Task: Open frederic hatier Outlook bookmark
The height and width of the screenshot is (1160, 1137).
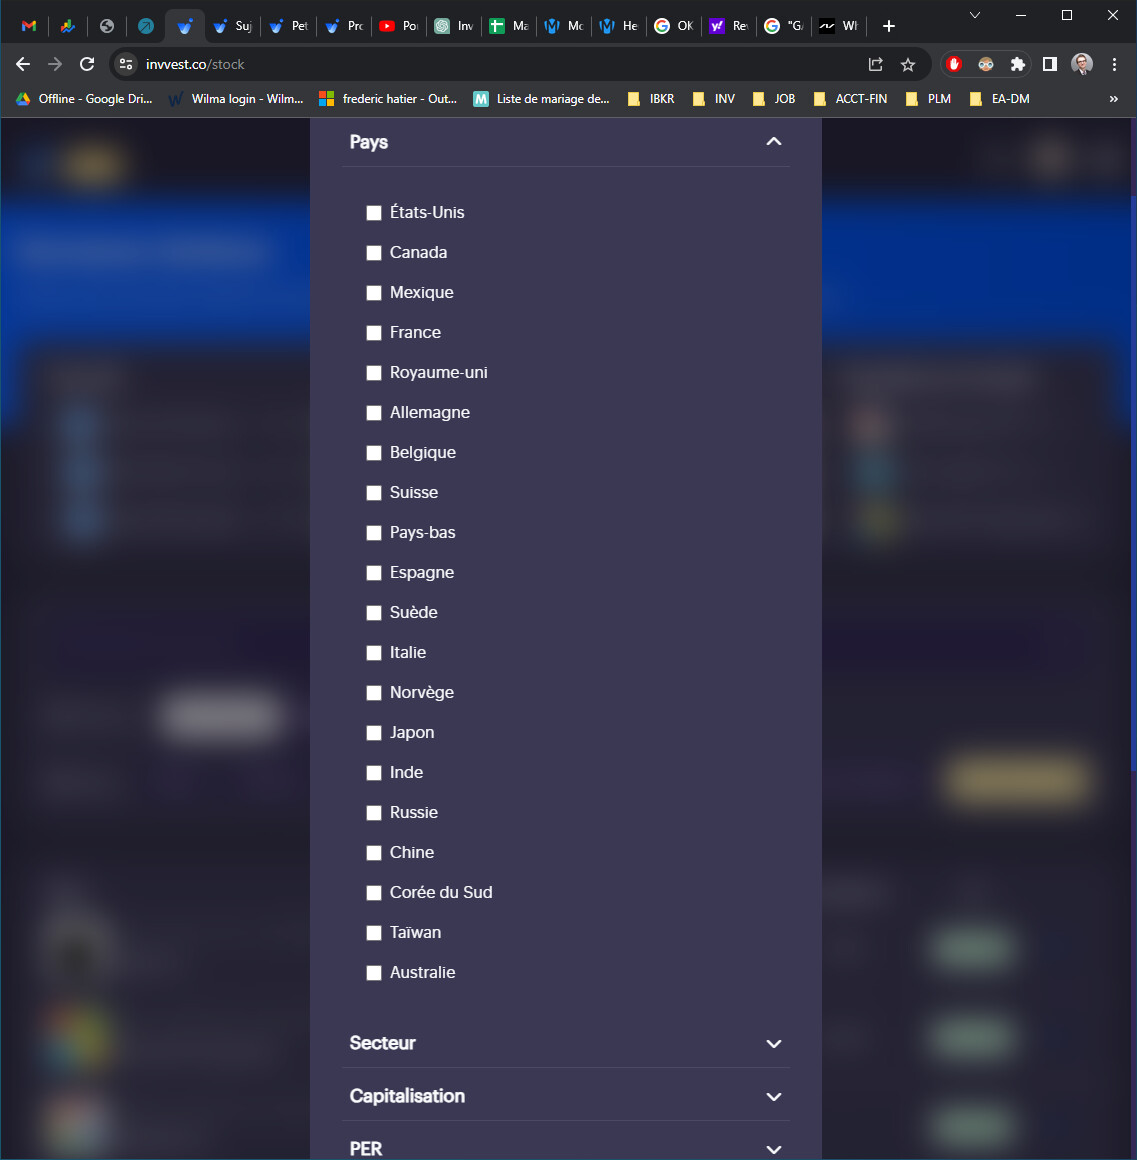Action: tap(388, 99)
